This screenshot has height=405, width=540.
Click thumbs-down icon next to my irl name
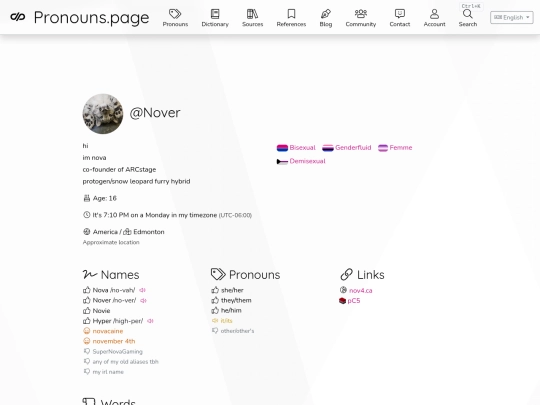coord(87,372)
